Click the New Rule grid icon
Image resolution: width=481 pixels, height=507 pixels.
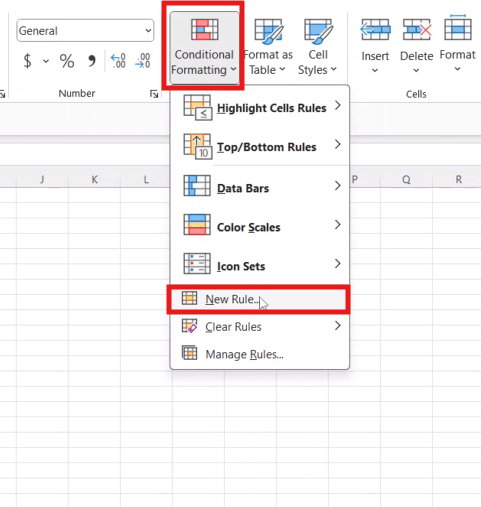click(x=189, y=298)
